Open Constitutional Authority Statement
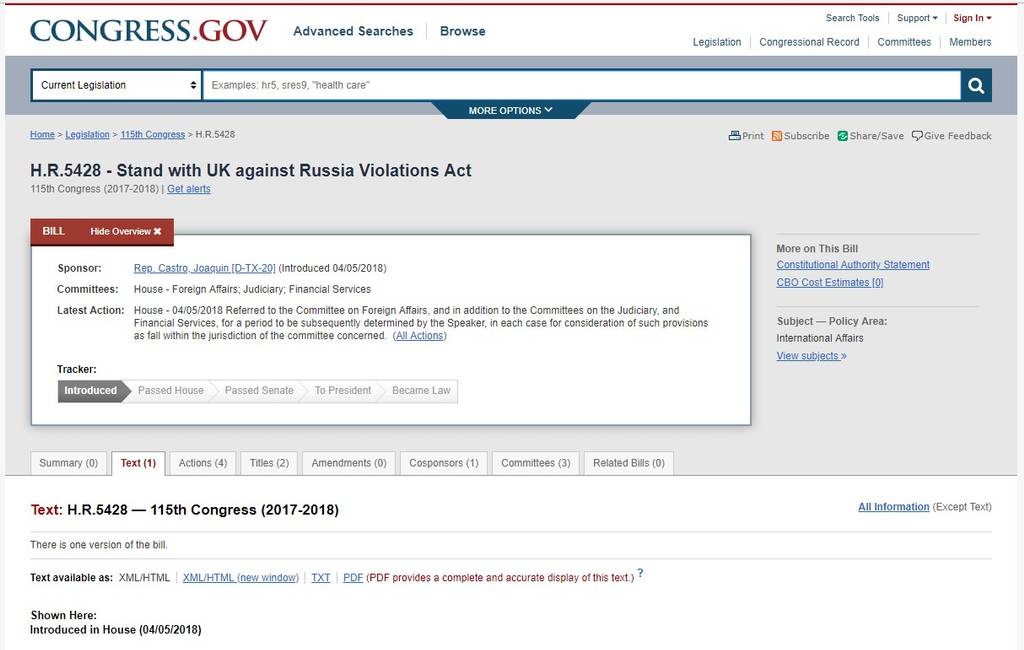The width and height of the screenshot is (1024, 650). 853,265
